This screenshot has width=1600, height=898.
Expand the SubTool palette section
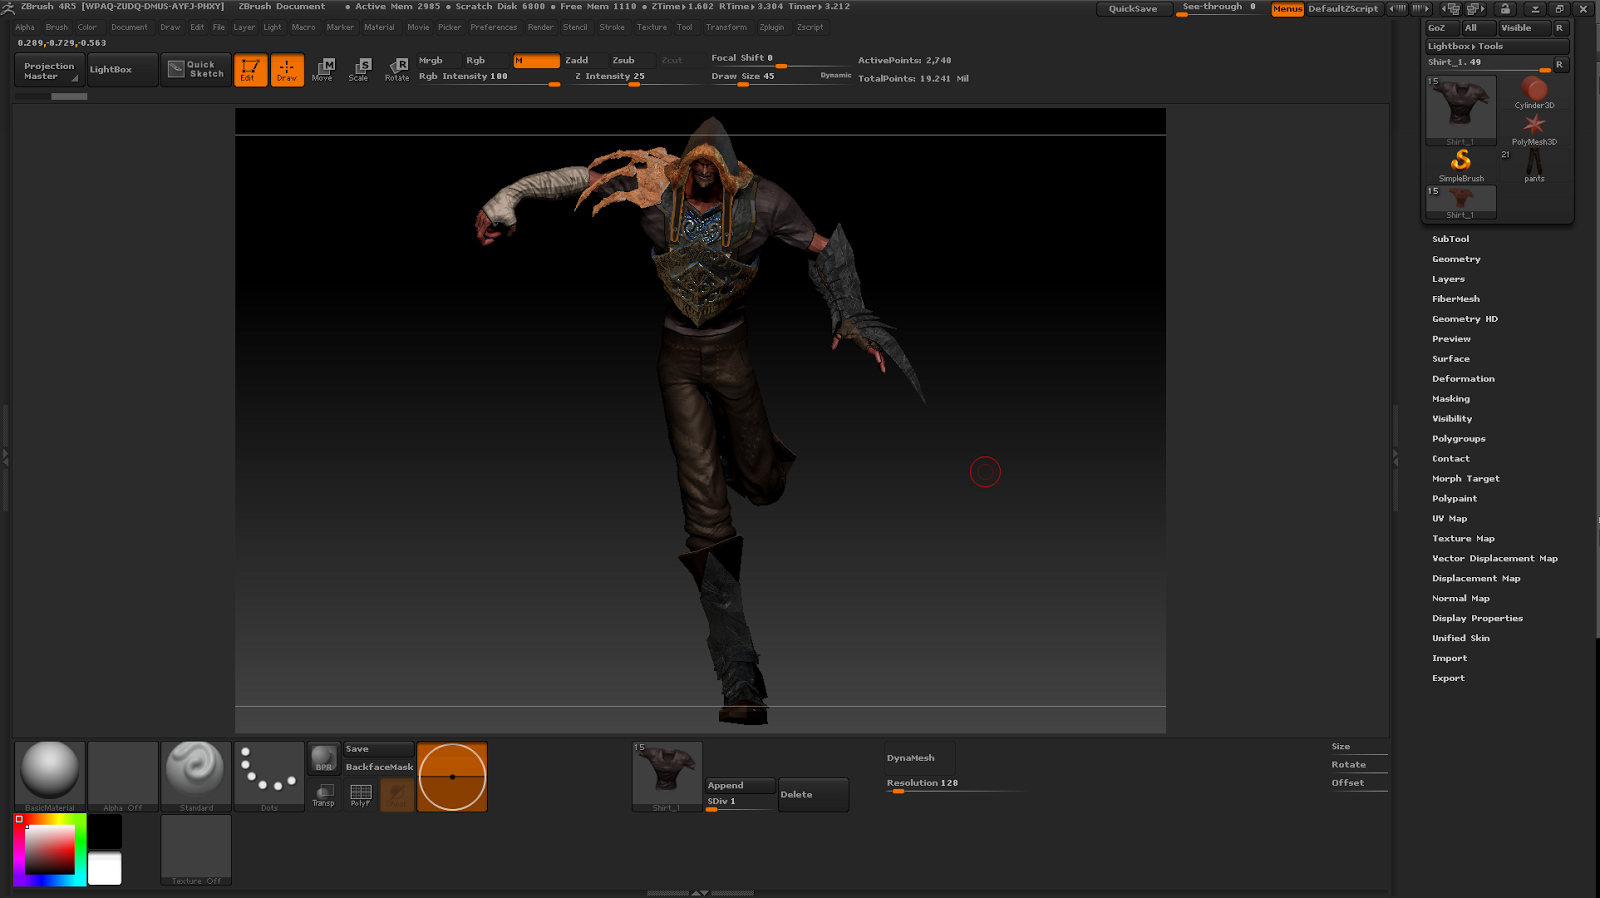click(x=1450, y=239)
